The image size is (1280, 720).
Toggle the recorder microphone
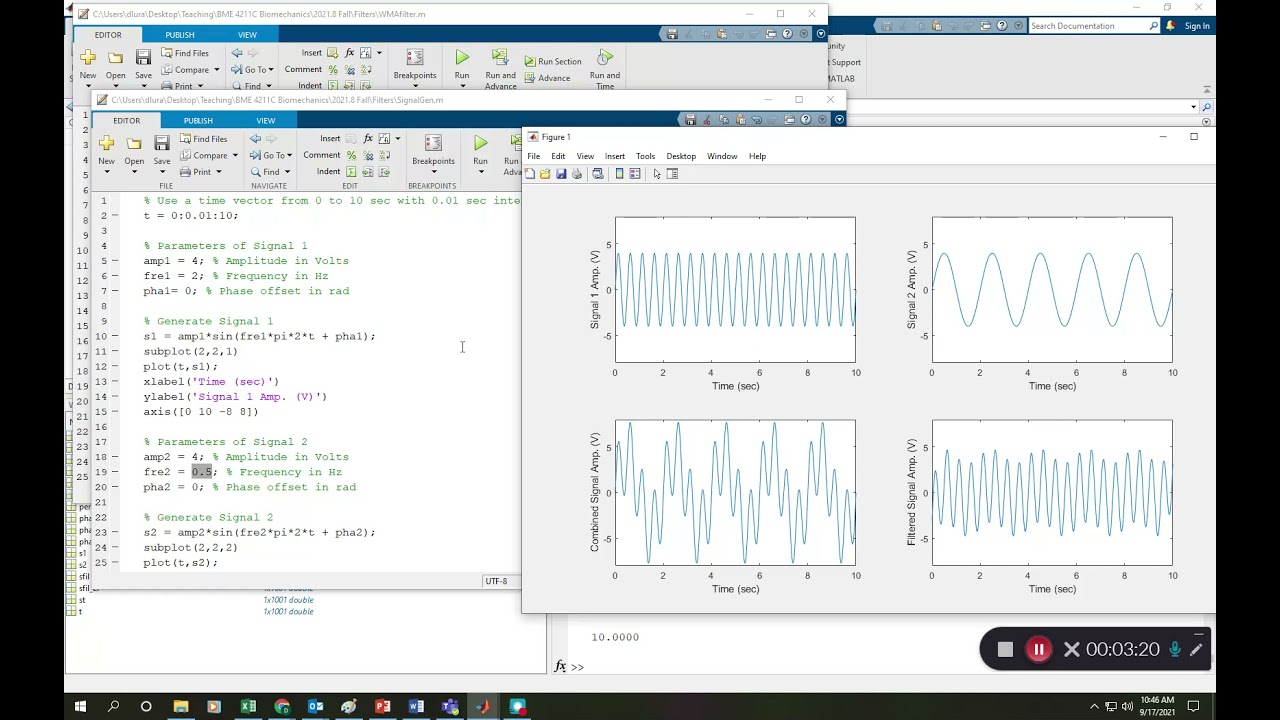point(1175,650)
